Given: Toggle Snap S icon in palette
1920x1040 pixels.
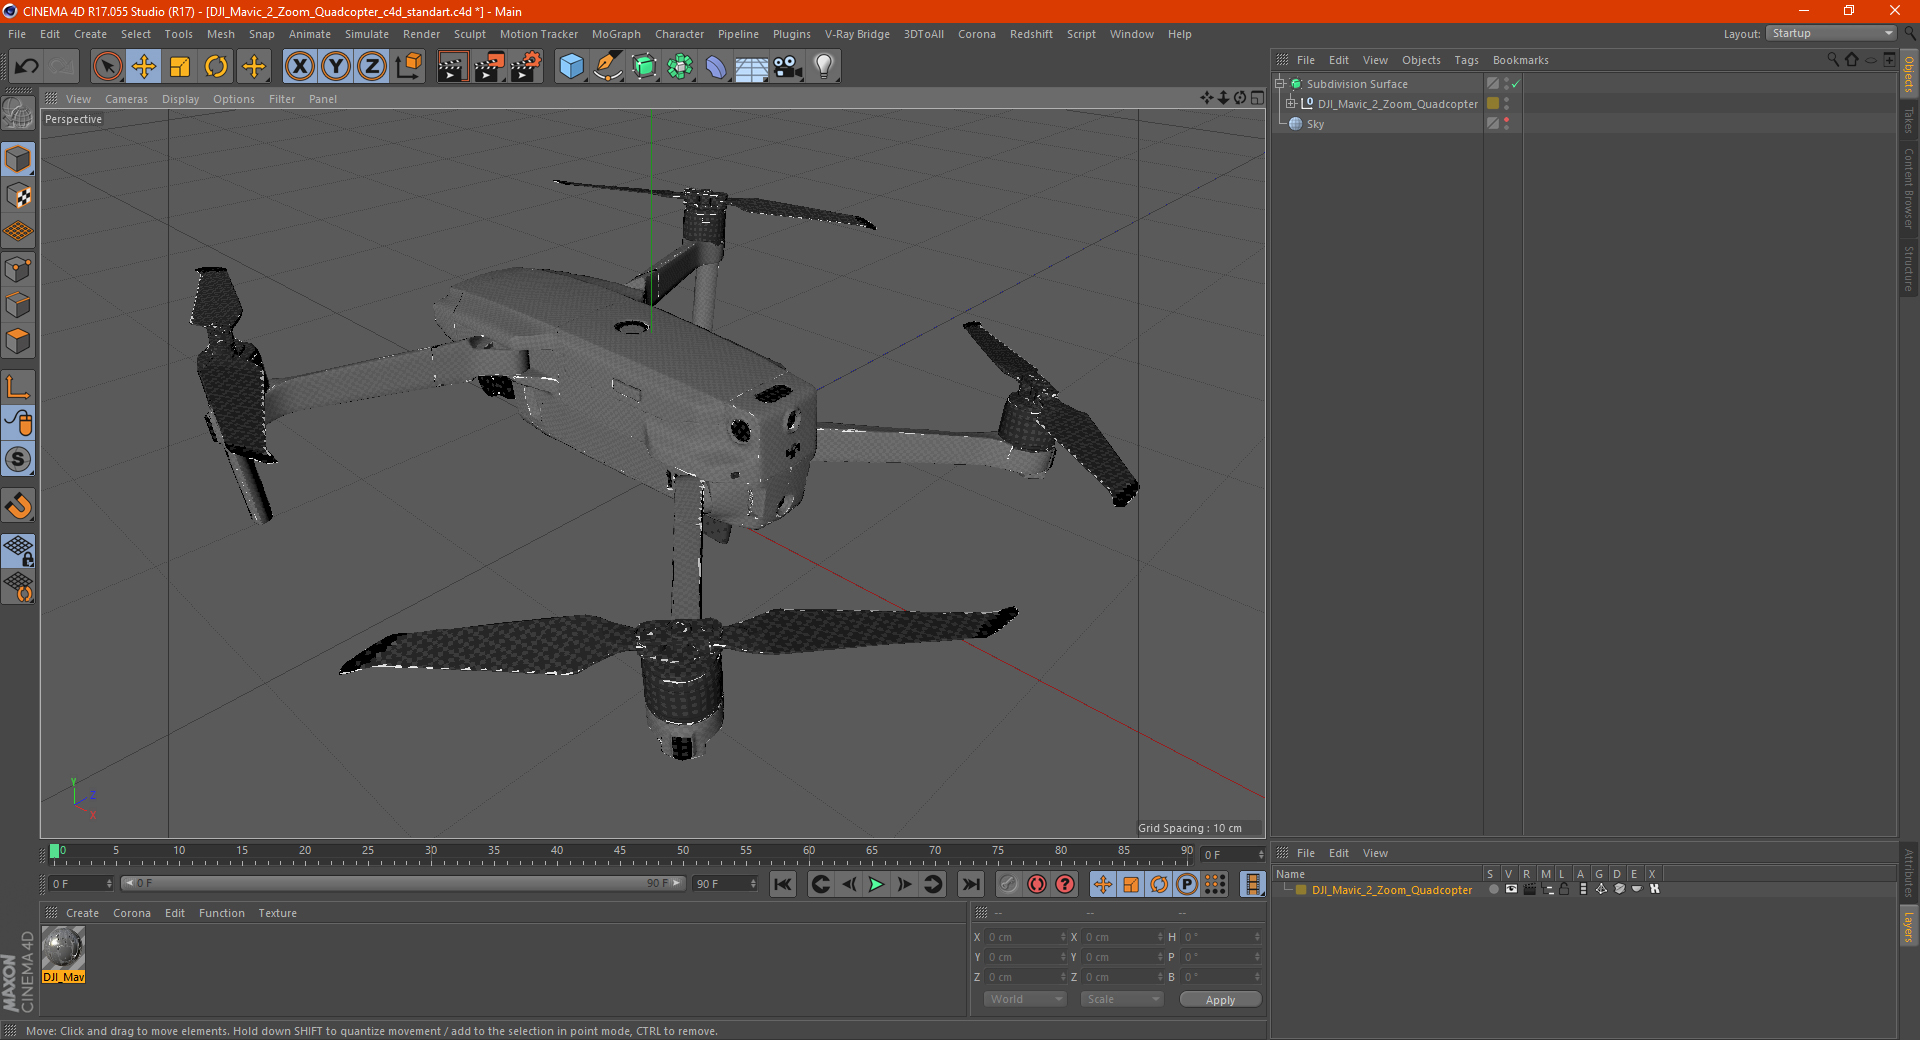Looking at the screenshot, I should coord(18,460).
